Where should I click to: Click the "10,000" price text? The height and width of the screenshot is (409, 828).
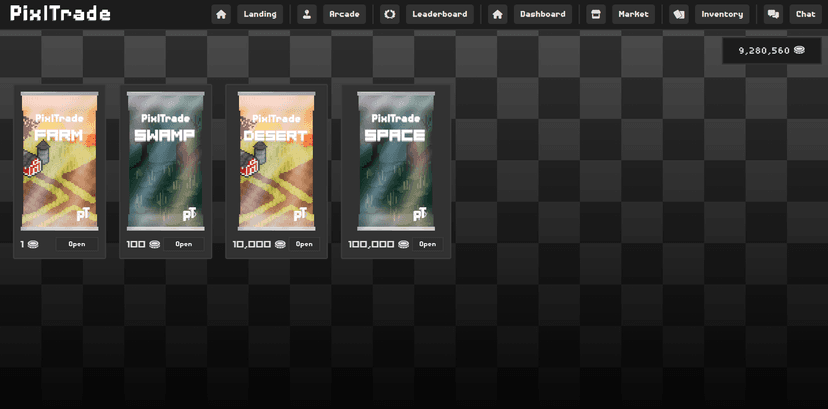[x=252, y=244]
